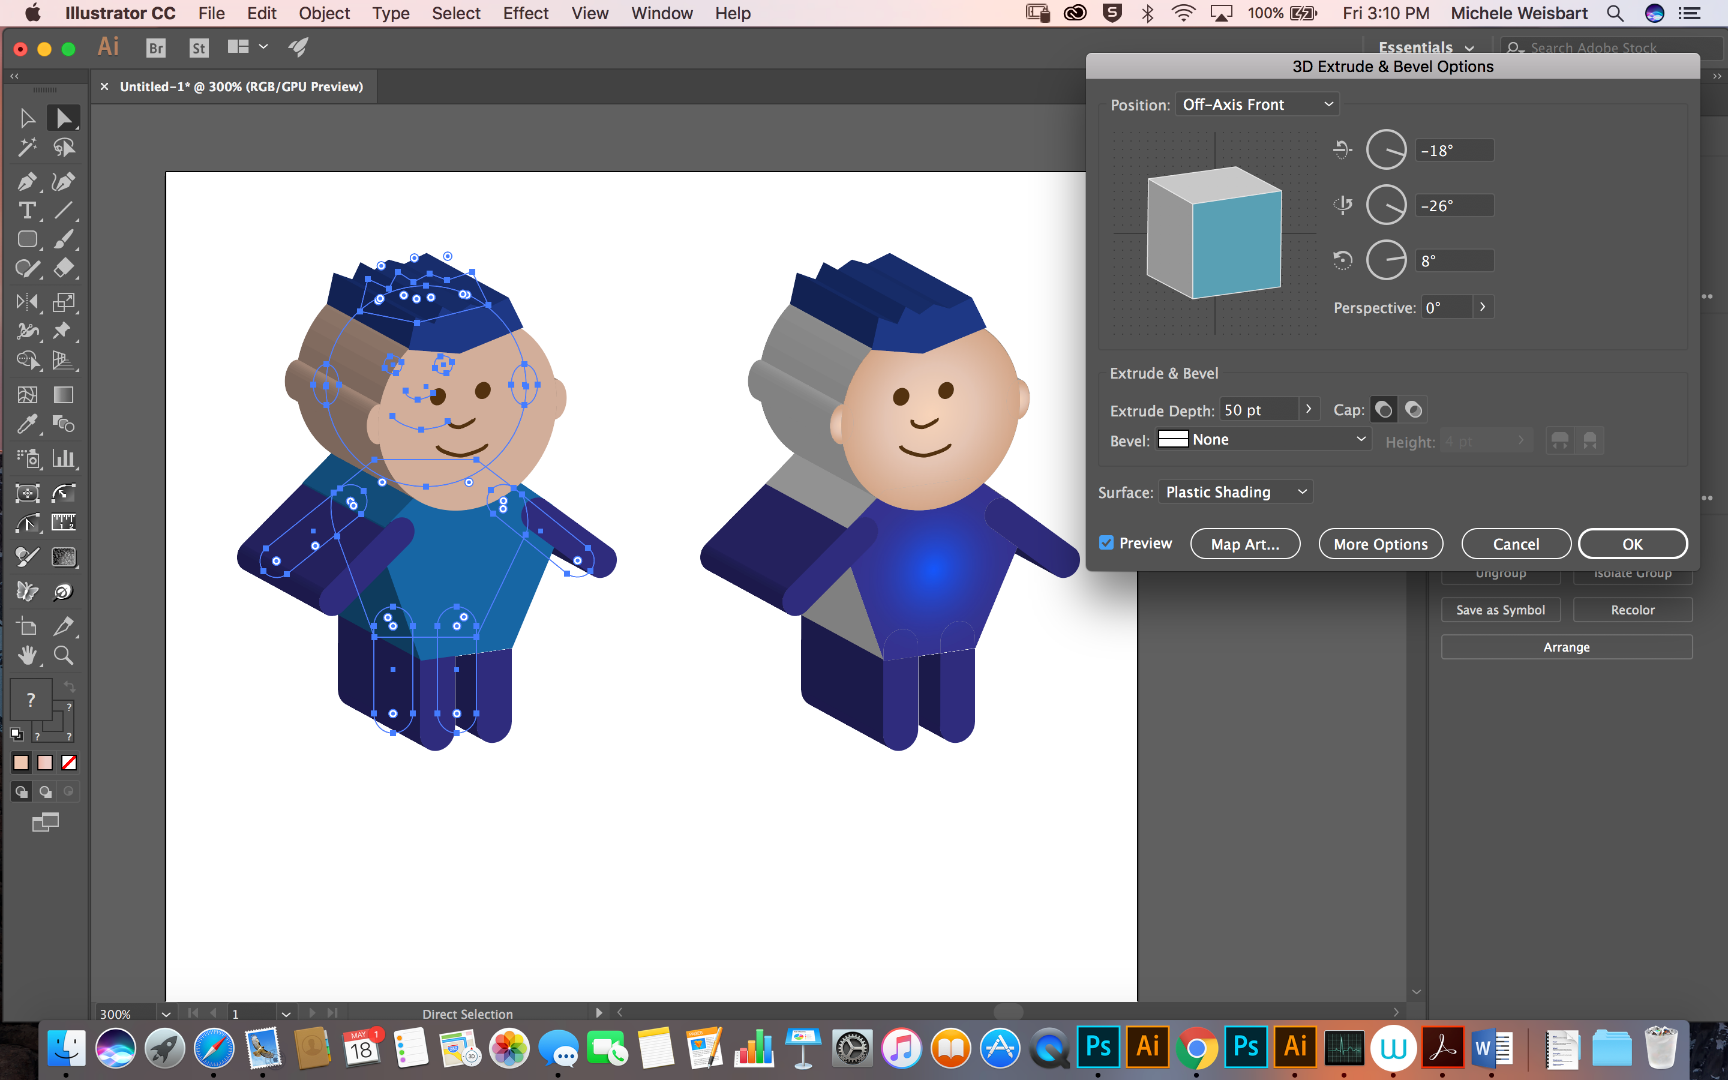
Task: Select the Hand tool
Action: point(27,656)
